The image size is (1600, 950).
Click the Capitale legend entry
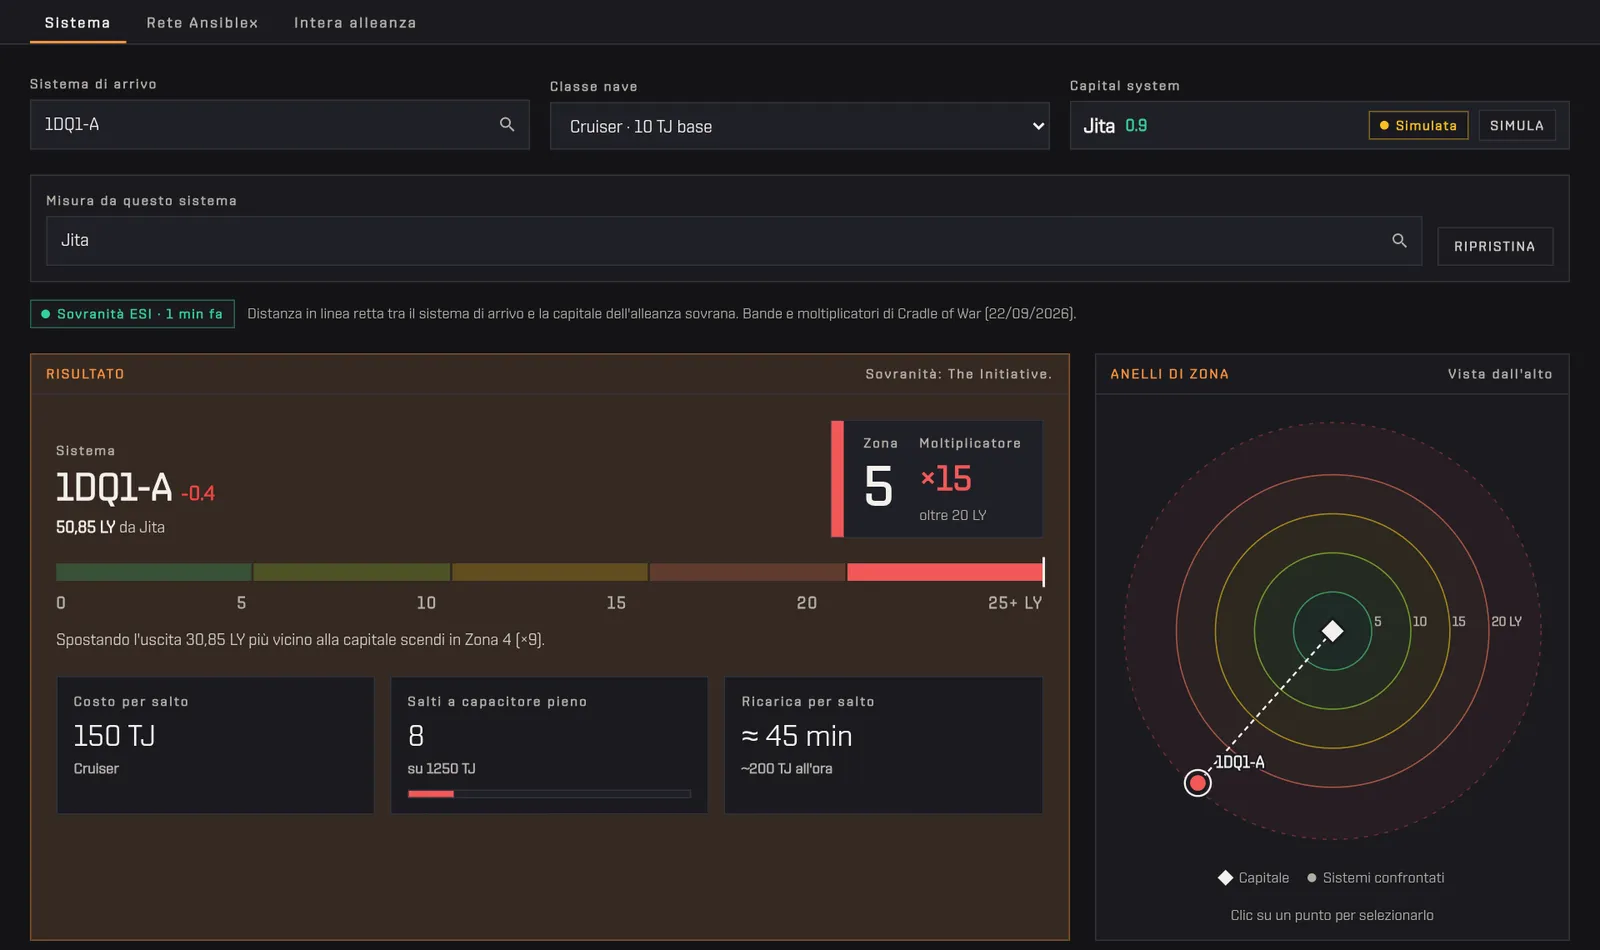(1254, 878)
